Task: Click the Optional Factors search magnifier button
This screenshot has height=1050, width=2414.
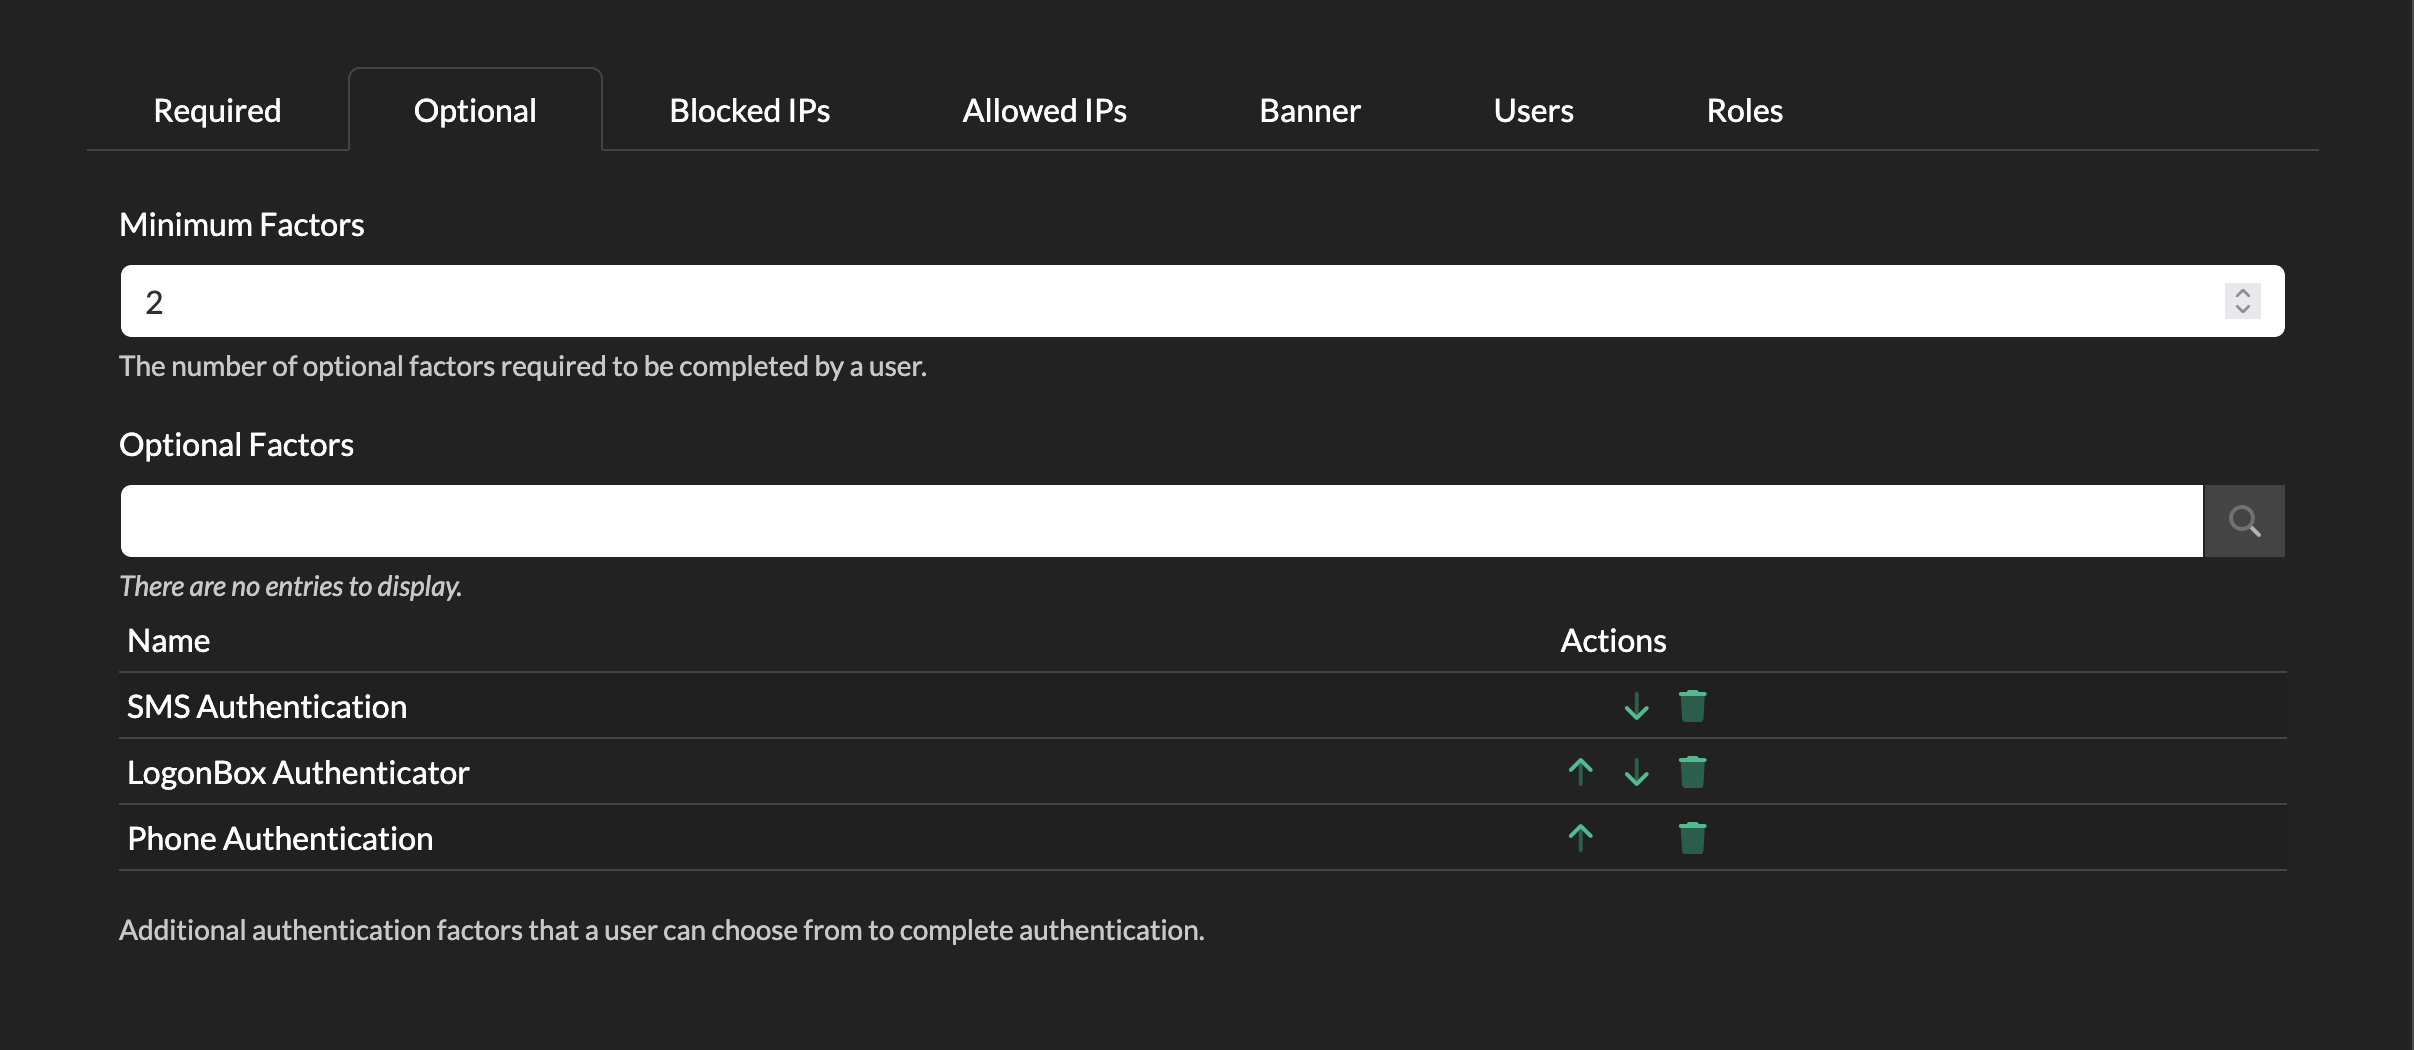Action: (x=2244, y=521)
